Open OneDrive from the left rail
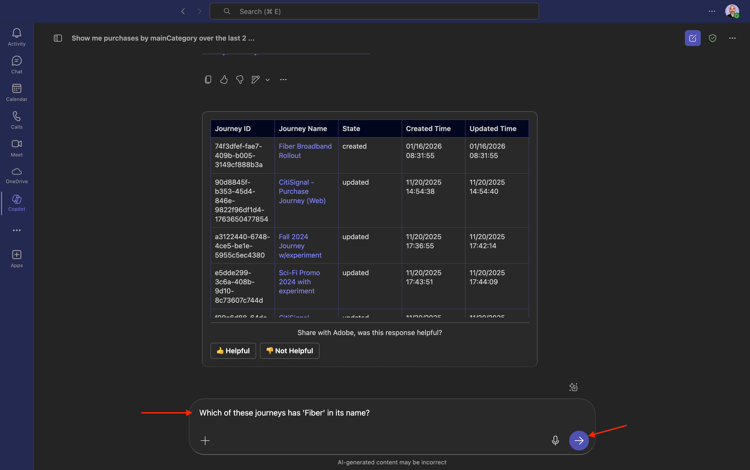Image resolution: width=750 pixels, height=470 pixels. (16, 175)
